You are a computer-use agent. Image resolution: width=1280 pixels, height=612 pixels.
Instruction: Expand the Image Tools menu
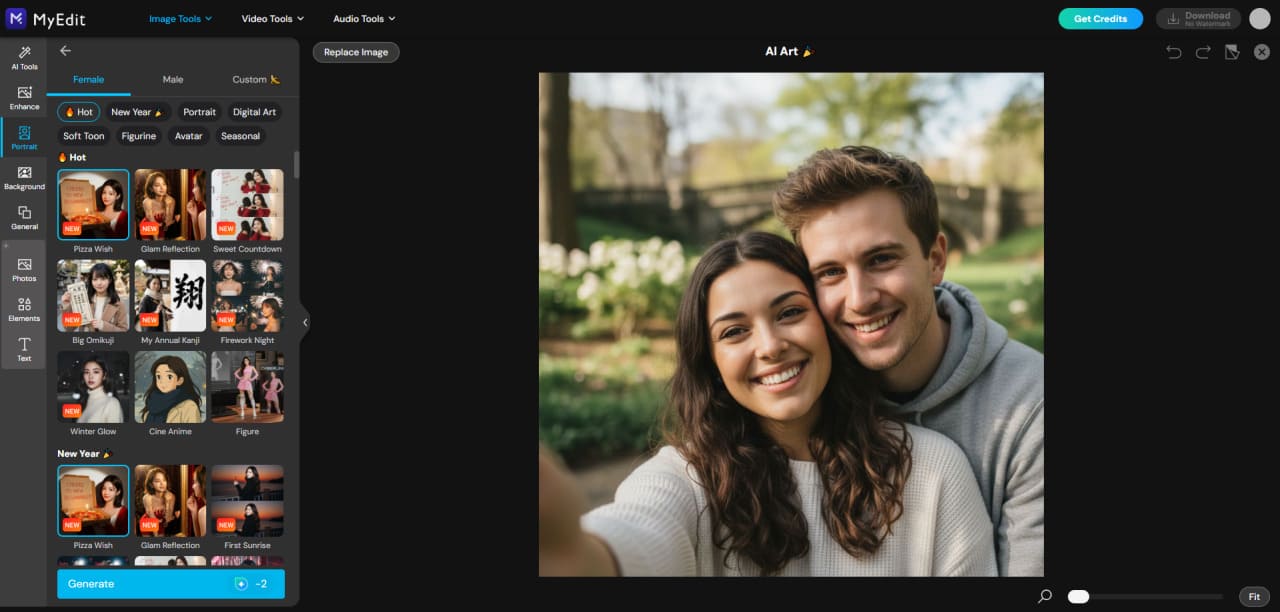tap(180, 18)
